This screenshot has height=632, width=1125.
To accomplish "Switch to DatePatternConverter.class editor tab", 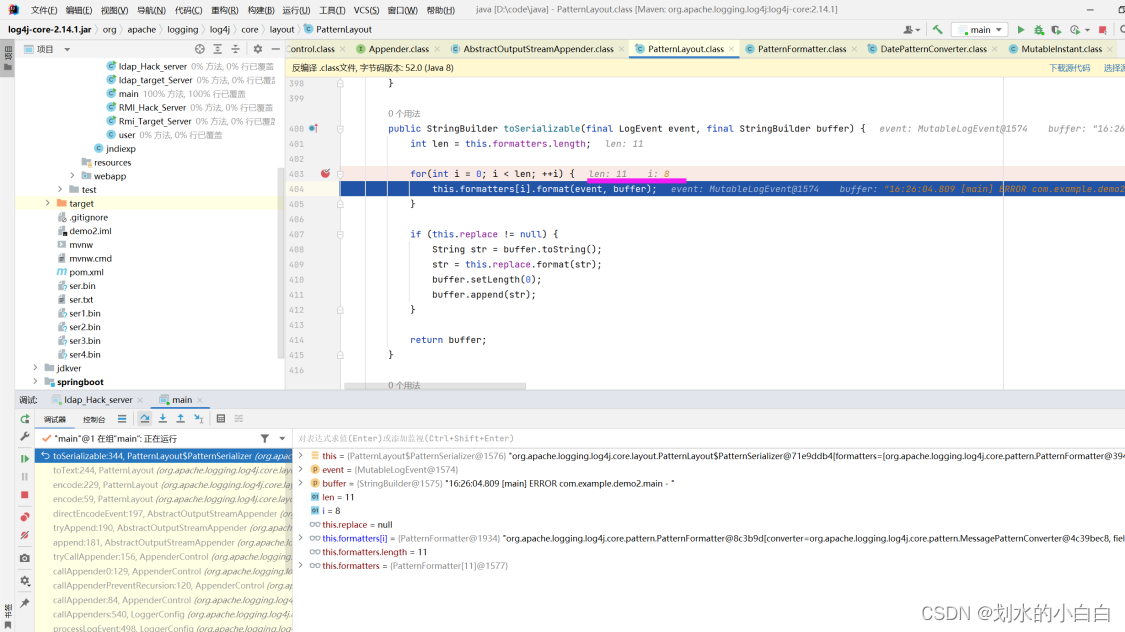I will (x=933, y=49).
